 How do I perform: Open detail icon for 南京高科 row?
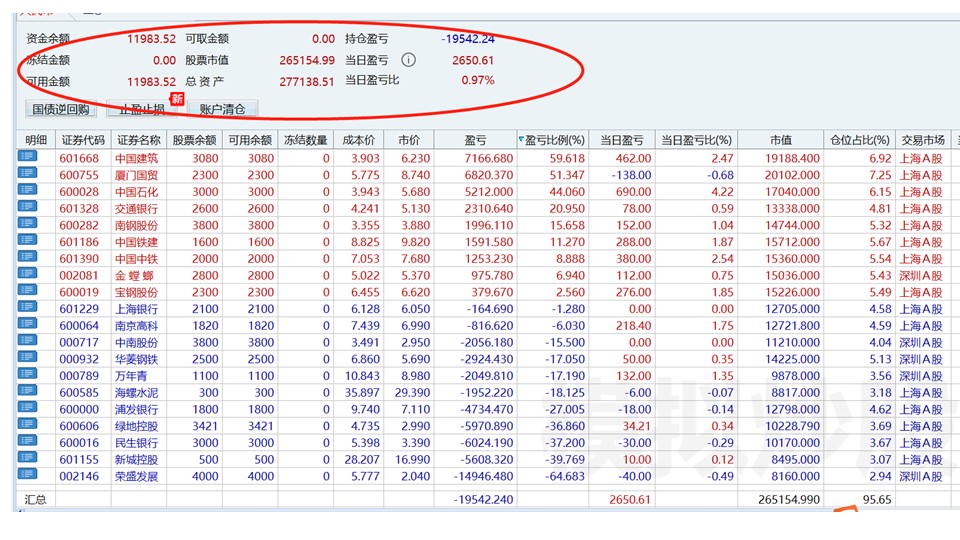click(x=28, y=324)
